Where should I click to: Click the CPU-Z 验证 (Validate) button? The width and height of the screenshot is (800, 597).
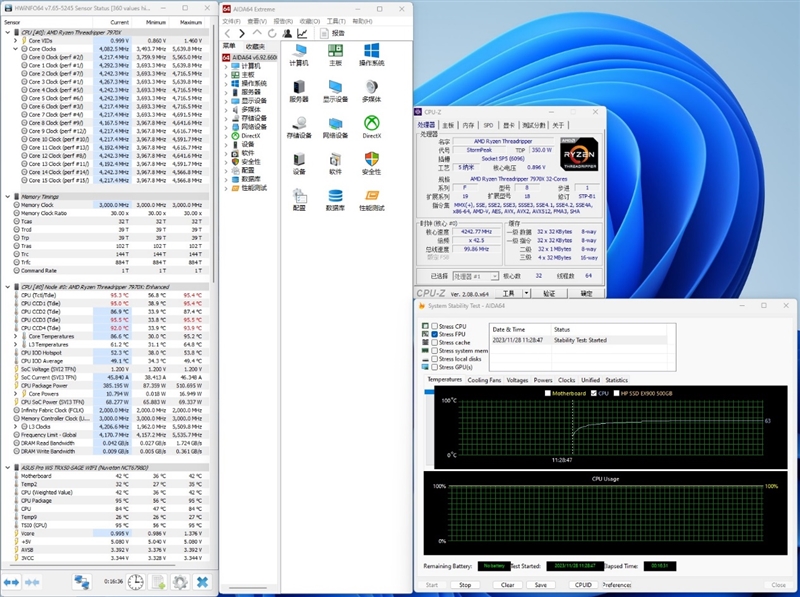tap(549, 293)
